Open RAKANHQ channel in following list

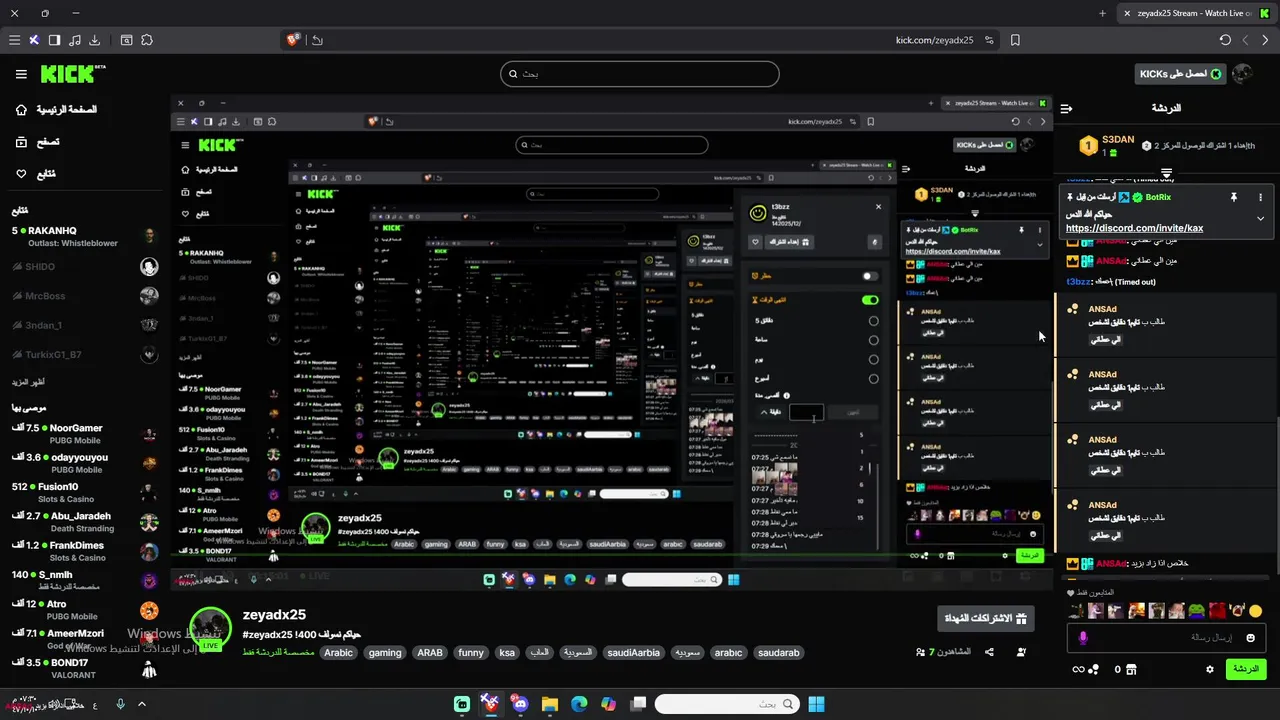[85, 236]
